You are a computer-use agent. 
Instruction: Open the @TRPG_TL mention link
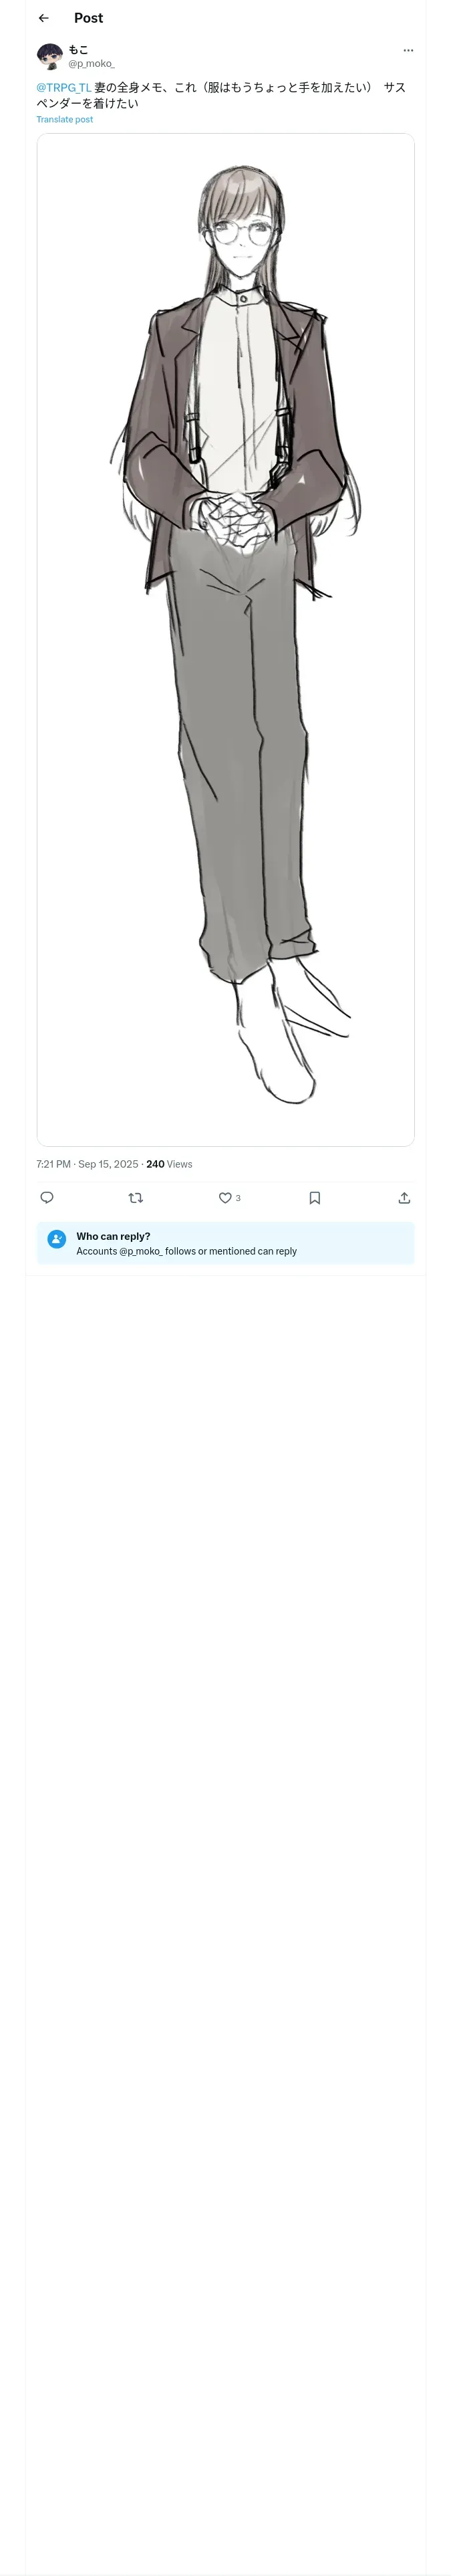pyautogui.click(x=64, y=88)
